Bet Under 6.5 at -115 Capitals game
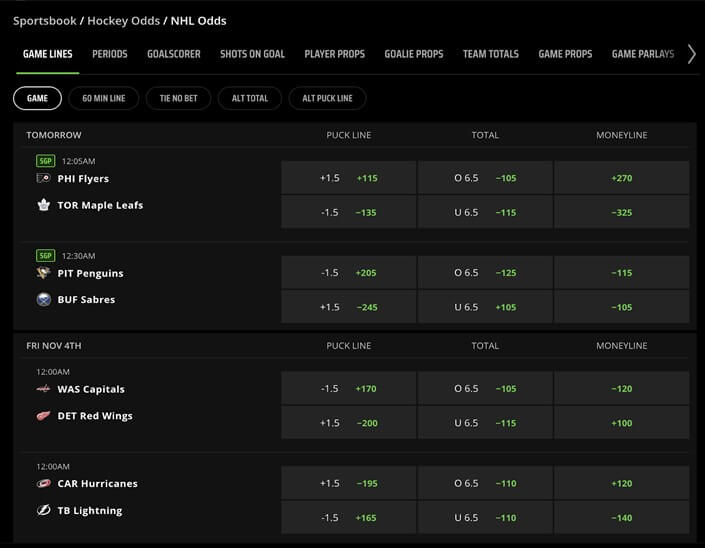The height and width of the screenshot is (548, 705). point(485,423)
